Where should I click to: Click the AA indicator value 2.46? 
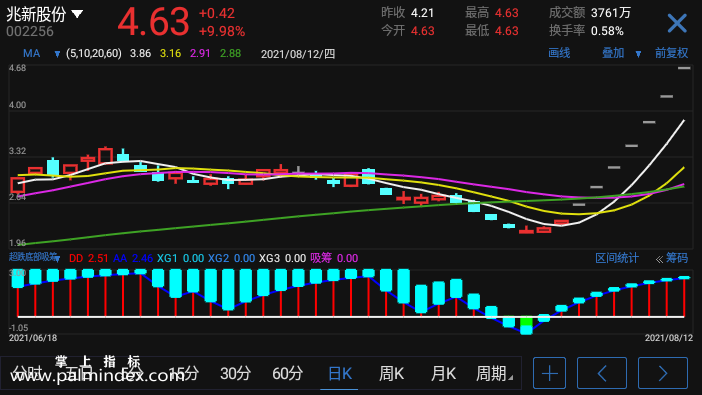(x=142, y=258)
